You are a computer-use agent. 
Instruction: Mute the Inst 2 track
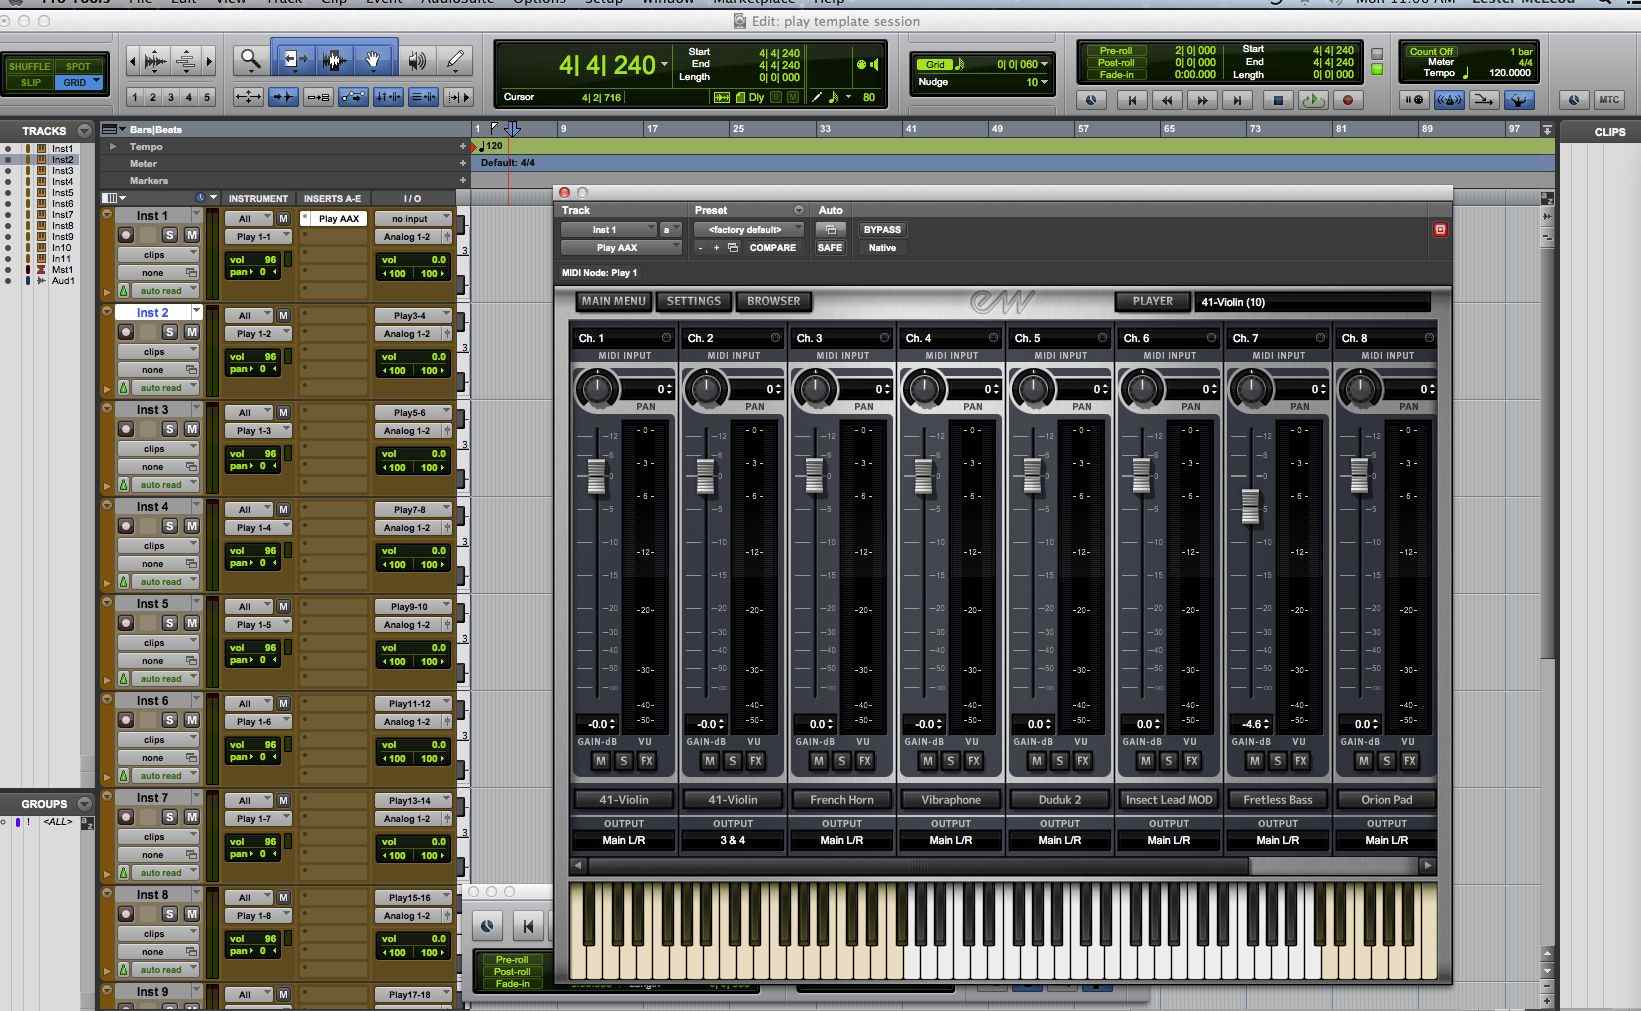[x=191, y=332]
